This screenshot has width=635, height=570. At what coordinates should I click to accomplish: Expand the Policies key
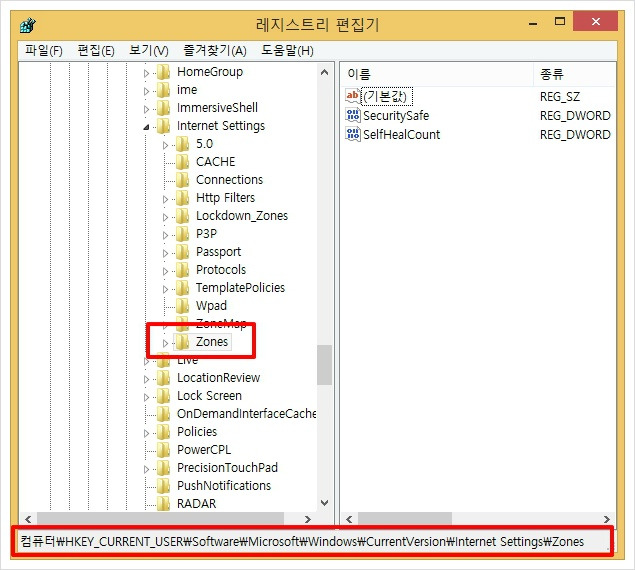146,433
